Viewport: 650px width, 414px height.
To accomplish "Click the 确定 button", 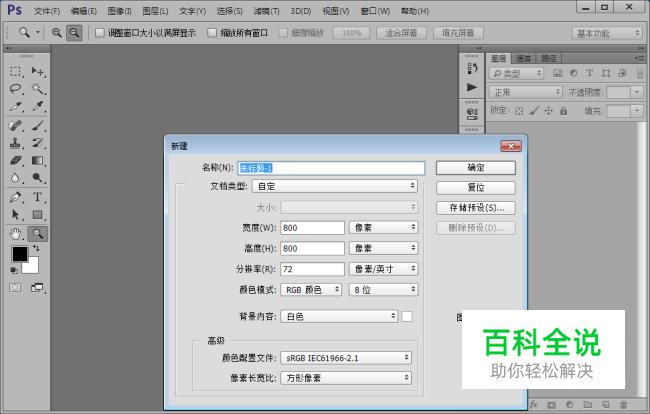I will click(x=476, y=168).
